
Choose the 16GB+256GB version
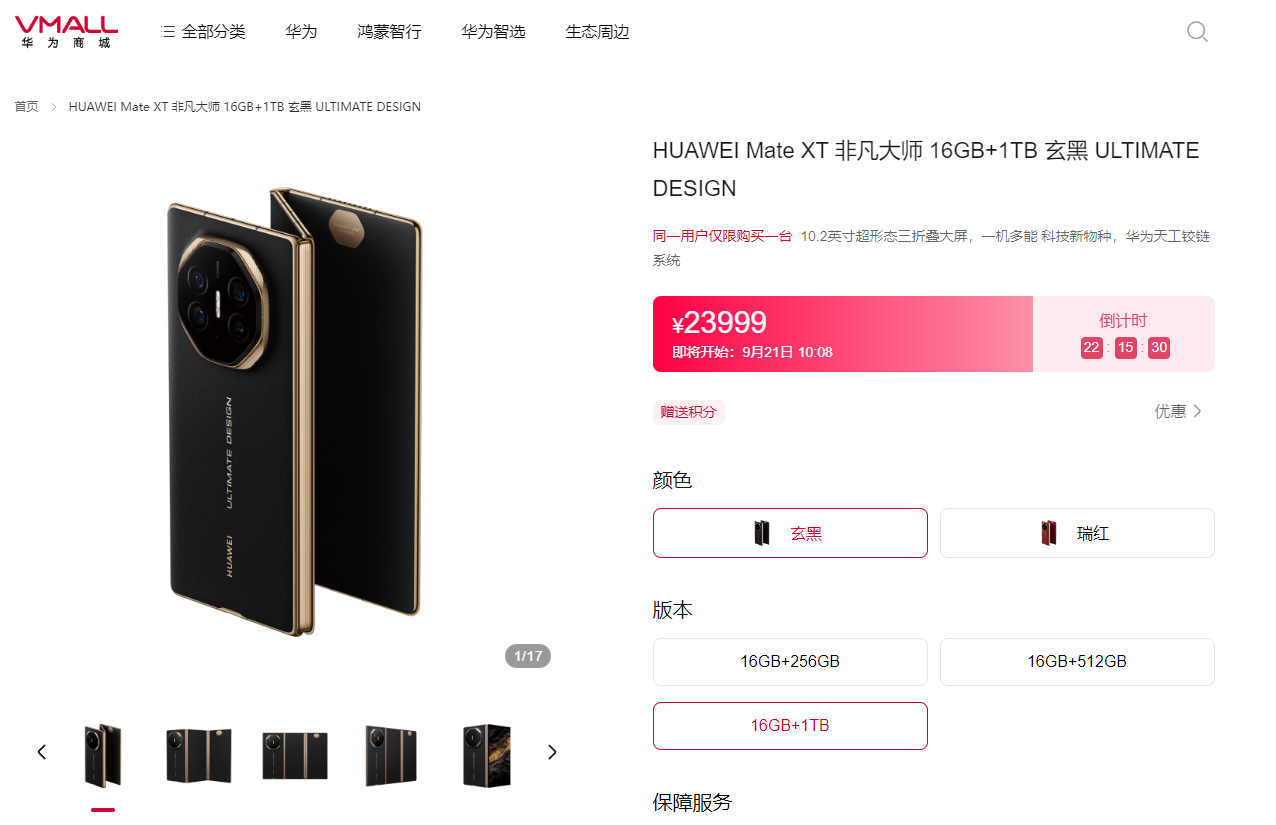[790, 662]
